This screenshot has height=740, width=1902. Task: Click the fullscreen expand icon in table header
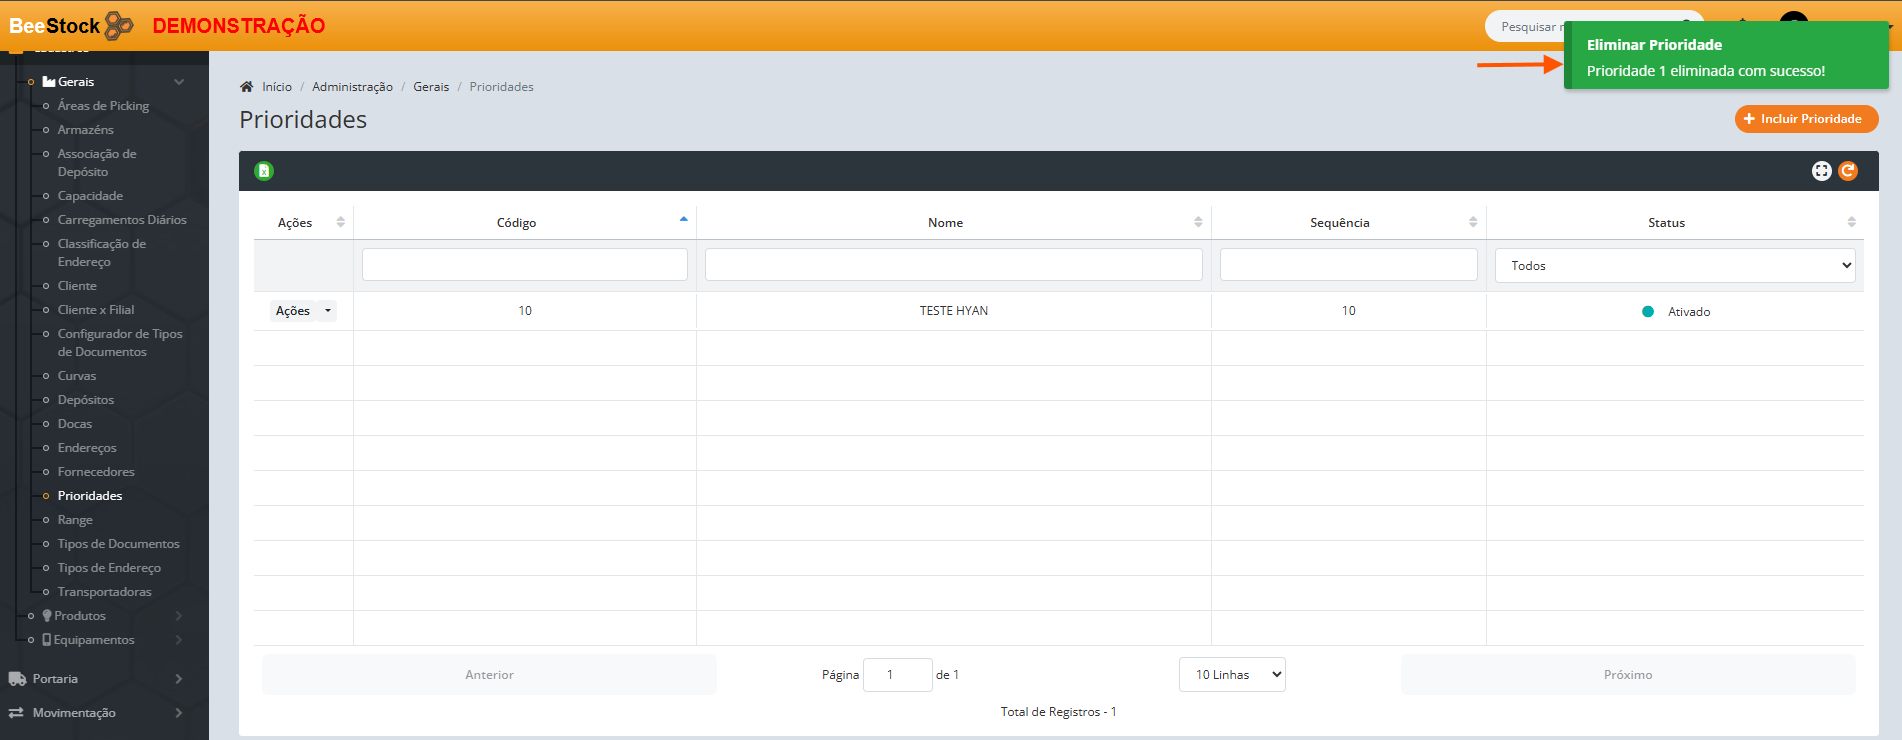click(1821, 171)
